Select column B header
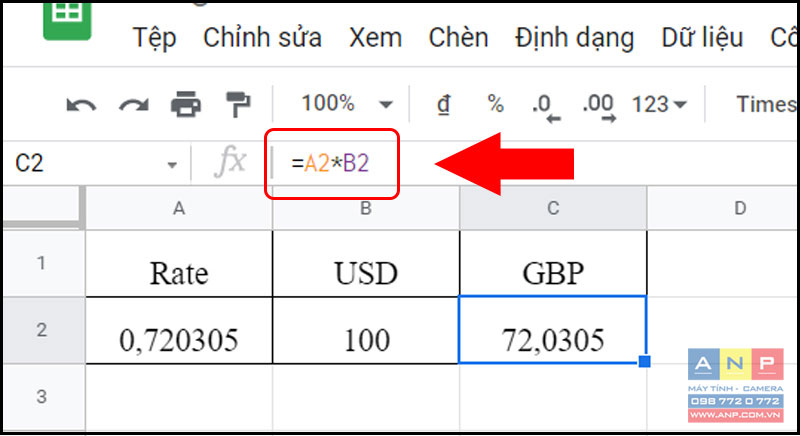This screenshot has height=436, width=800. (x=366, y=208)
